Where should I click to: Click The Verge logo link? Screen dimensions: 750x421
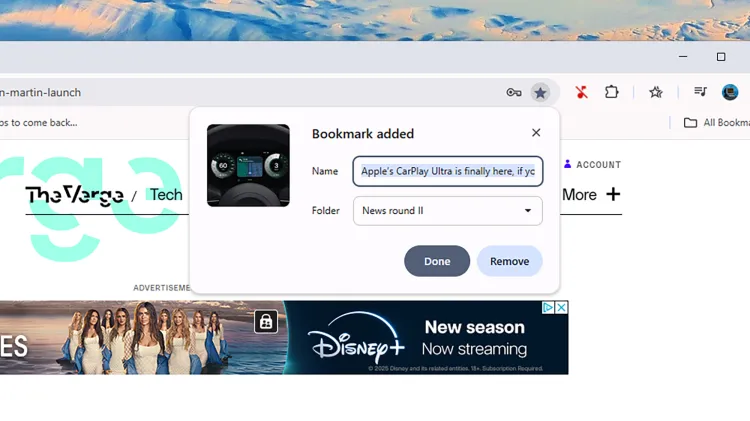coord(74,195)
